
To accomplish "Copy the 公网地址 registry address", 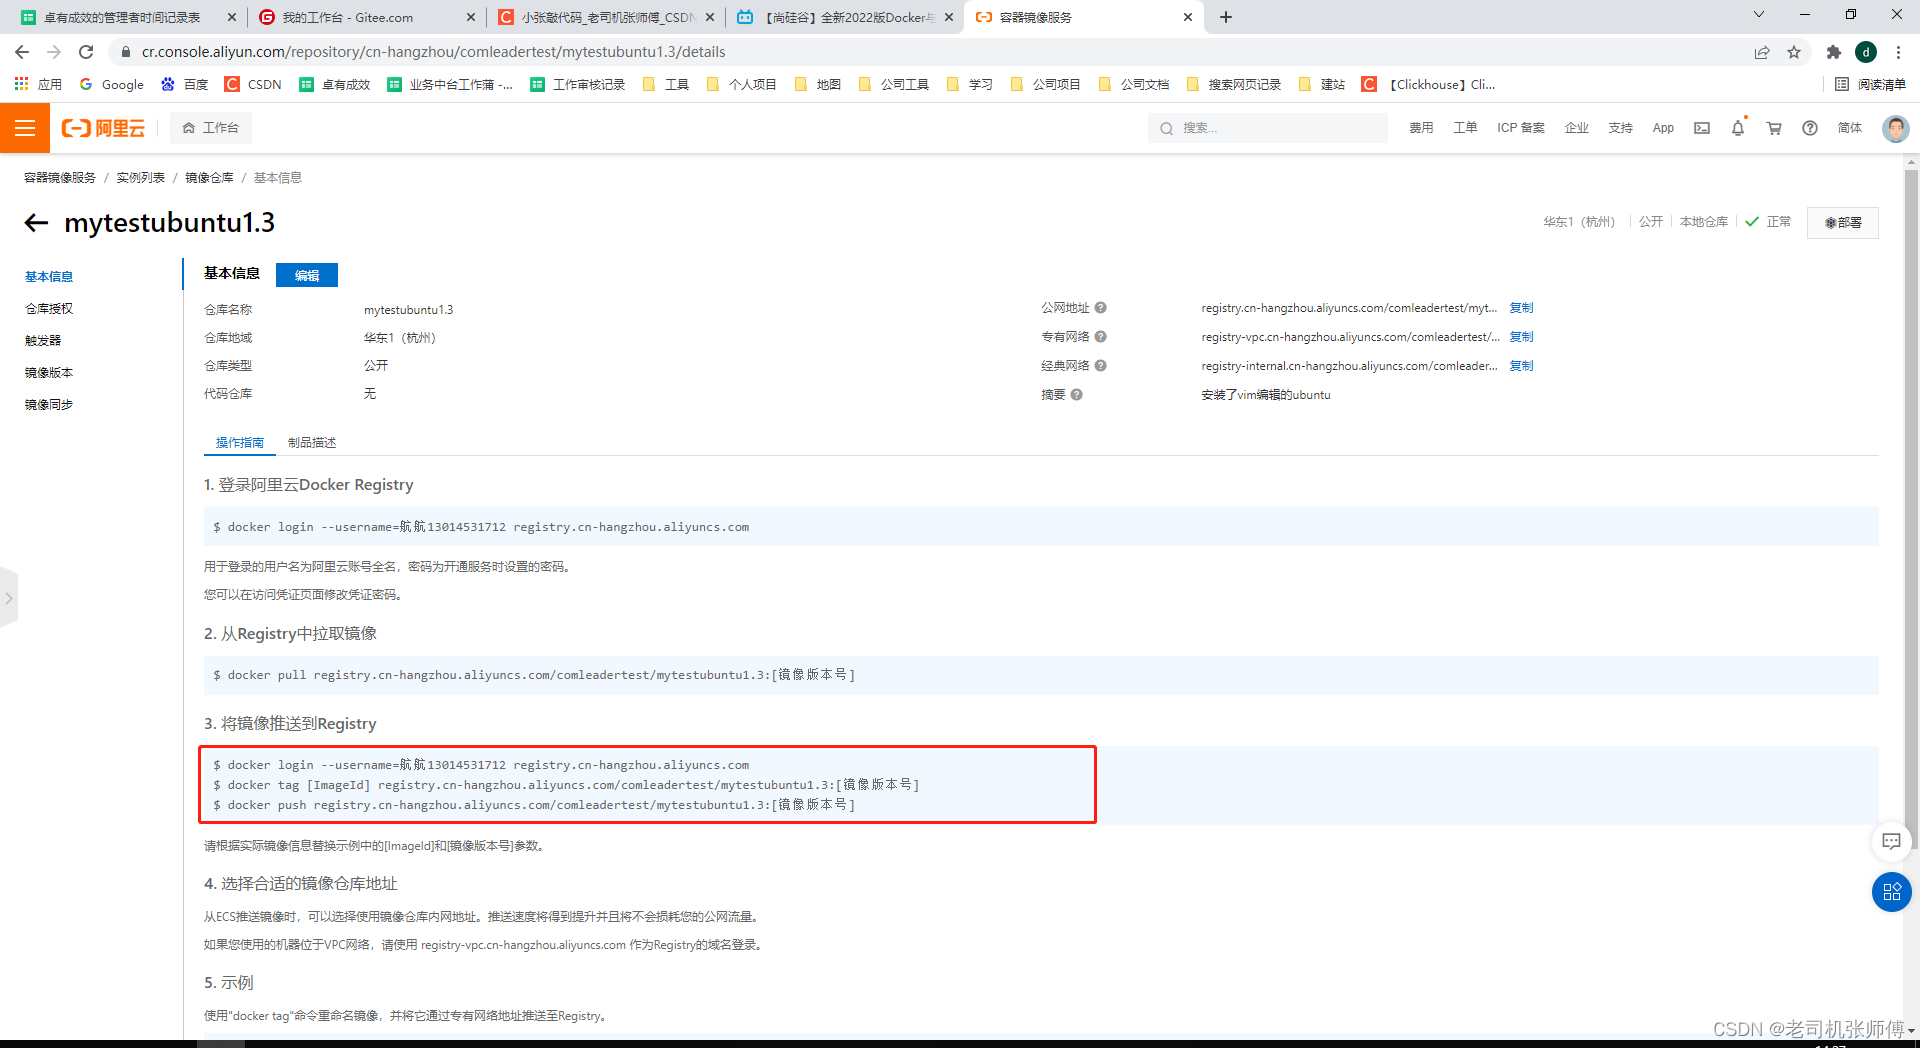I will click(1521, 308).
